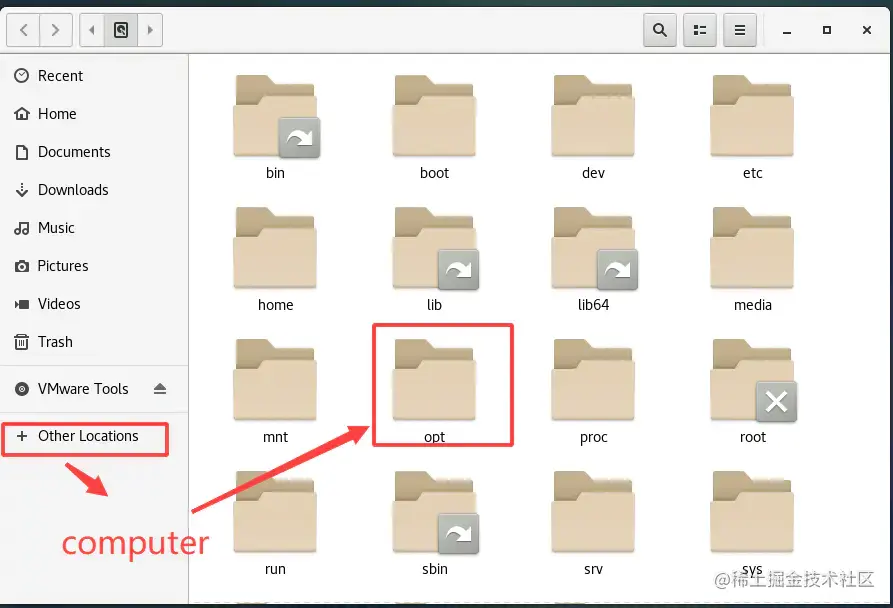The image size is (893, 608).
Task: Open Recent in the sidebar
Action: tap(94, 76)
